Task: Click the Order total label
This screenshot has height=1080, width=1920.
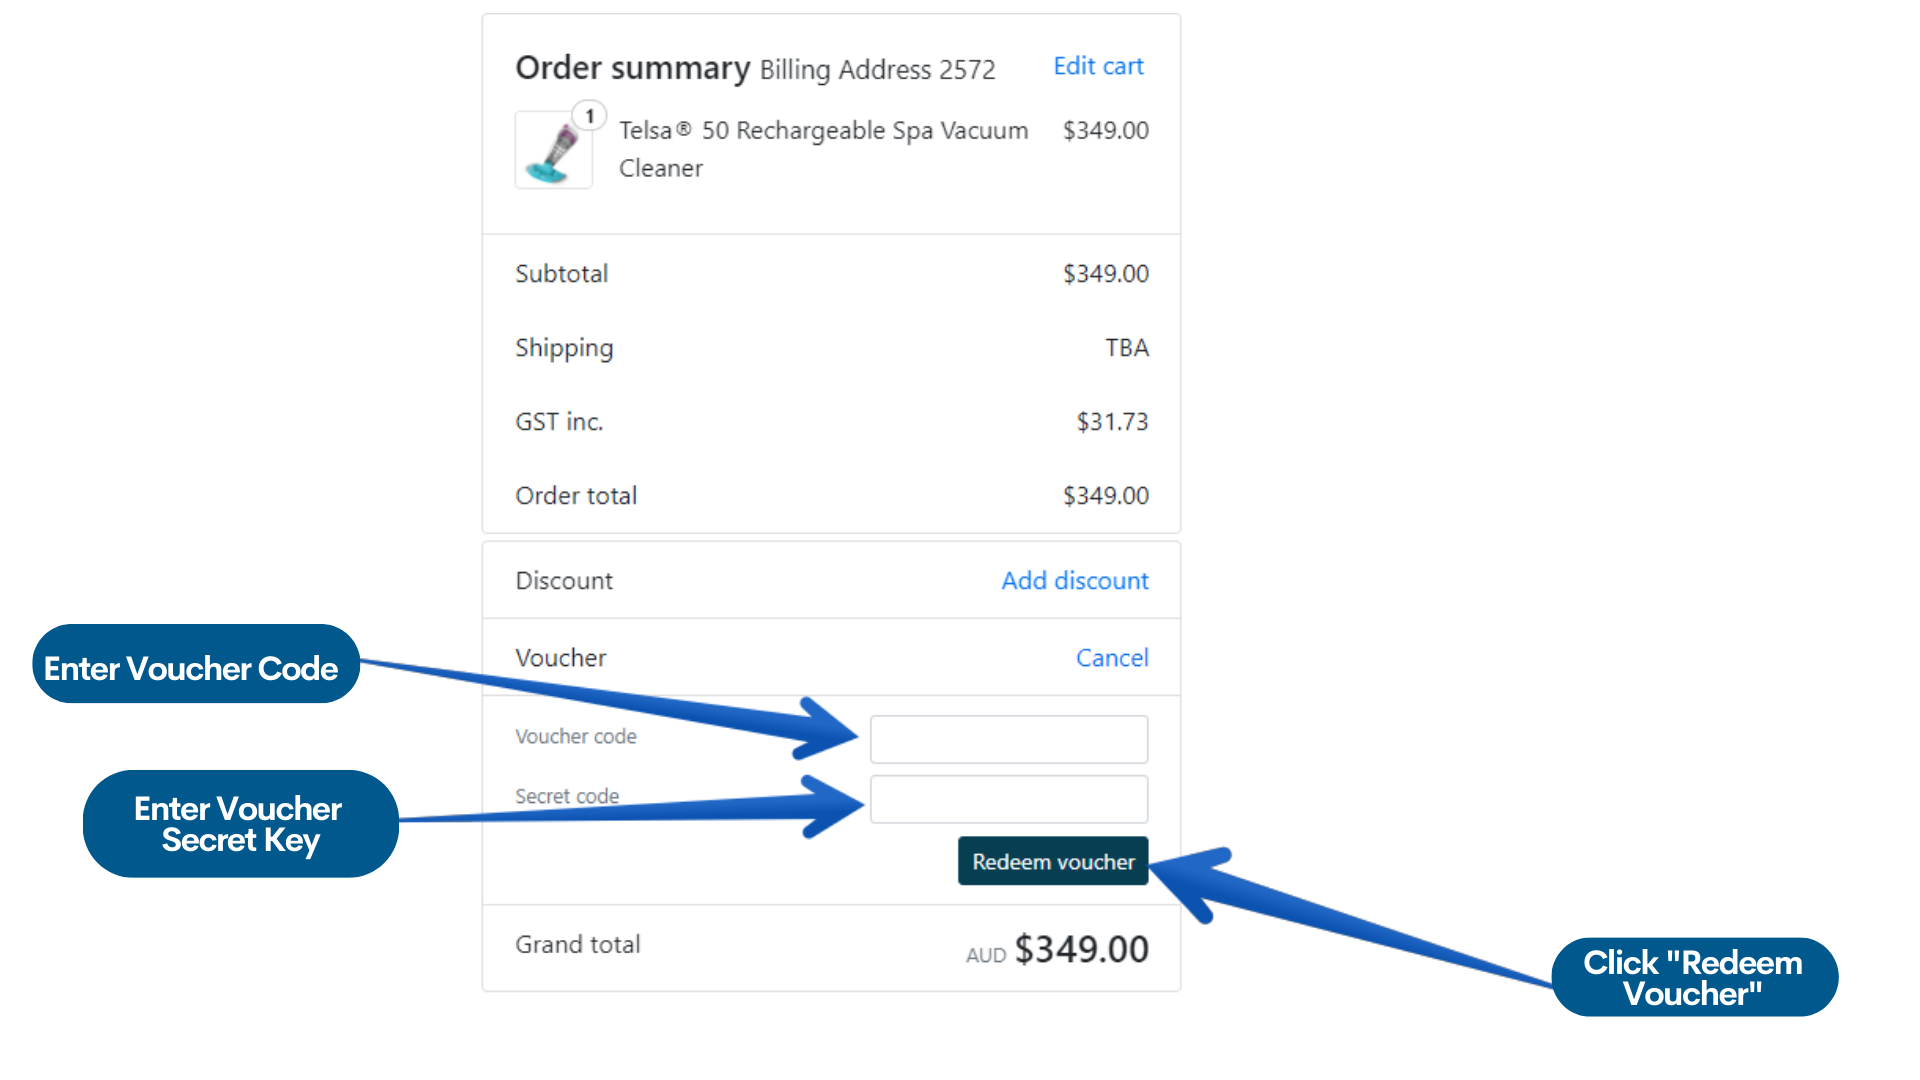Action: pyautogui.click(x=576, y=496)
